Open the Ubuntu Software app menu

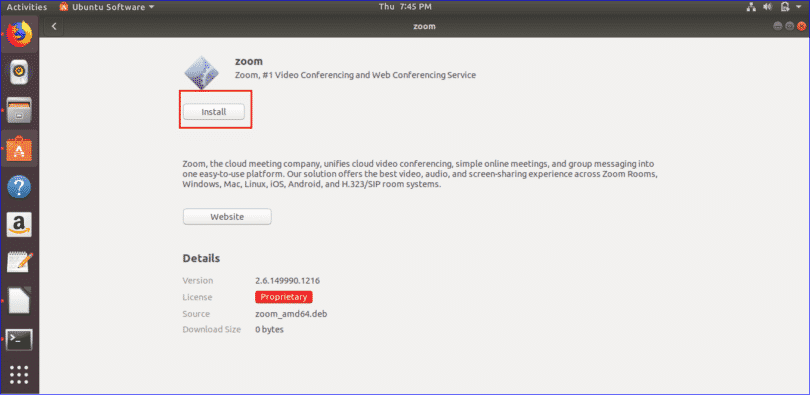[x=107, y=7]
